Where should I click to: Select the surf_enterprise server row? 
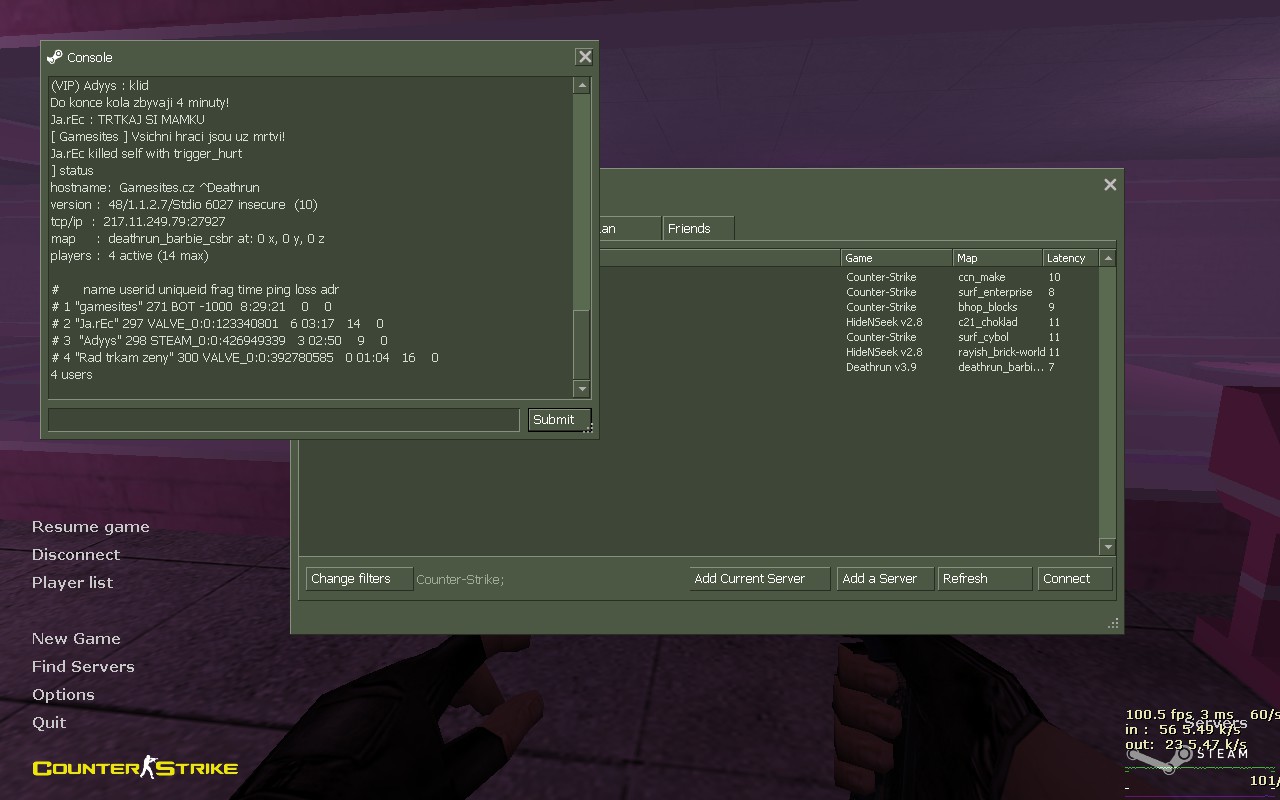849,292
